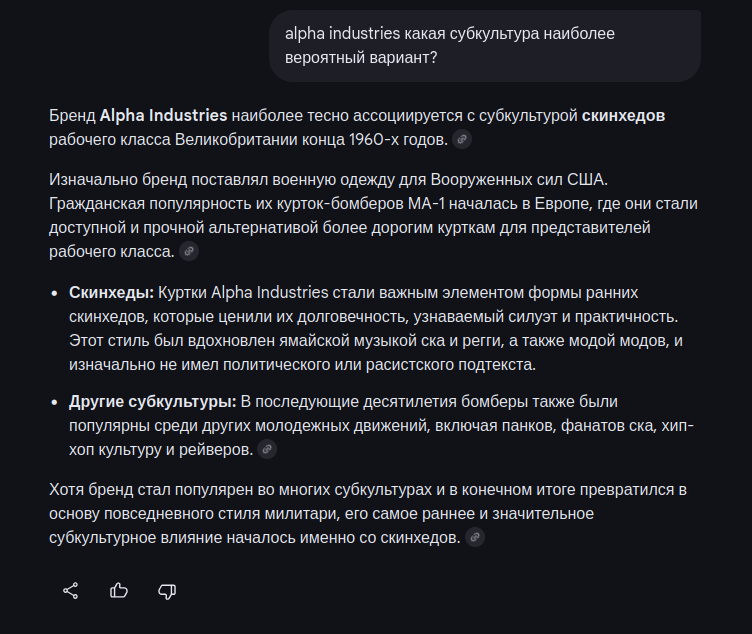
Task: Open source link ending the final paragraph
Action: click(476, 538)
